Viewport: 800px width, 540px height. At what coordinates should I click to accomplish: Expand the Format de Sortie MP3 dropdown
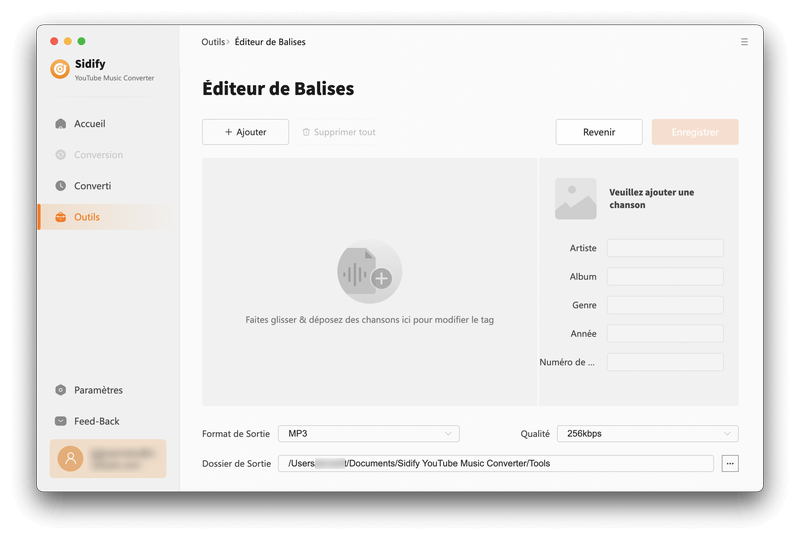368,434
